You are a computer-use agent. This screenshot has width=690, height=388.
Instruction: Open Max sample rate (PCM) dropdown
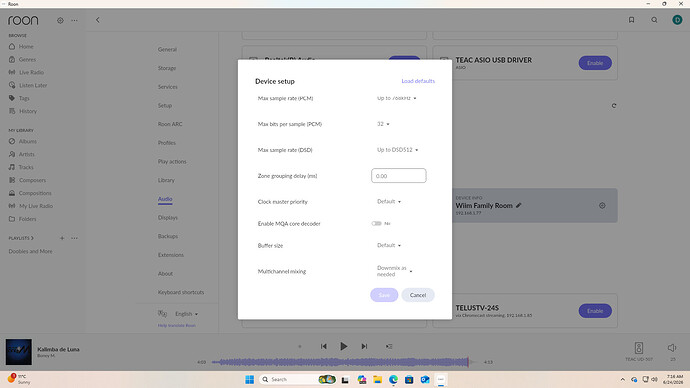[x=396, y=98]
